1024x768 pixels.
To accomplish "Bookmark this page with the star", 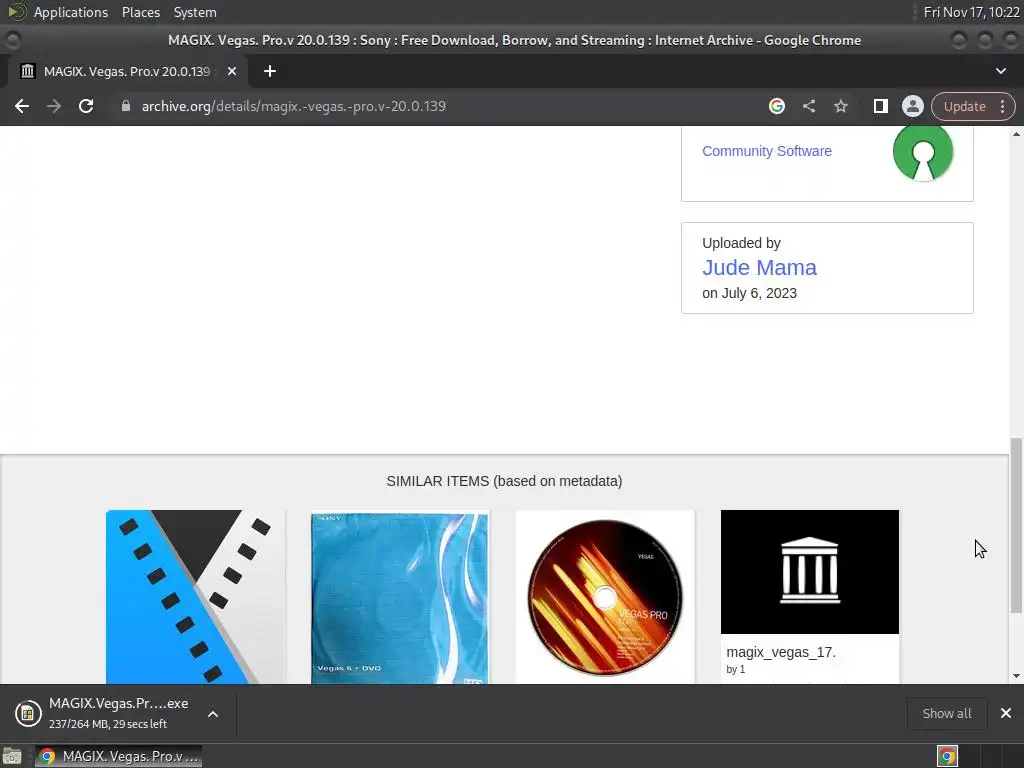I will (x=840, y=106).
